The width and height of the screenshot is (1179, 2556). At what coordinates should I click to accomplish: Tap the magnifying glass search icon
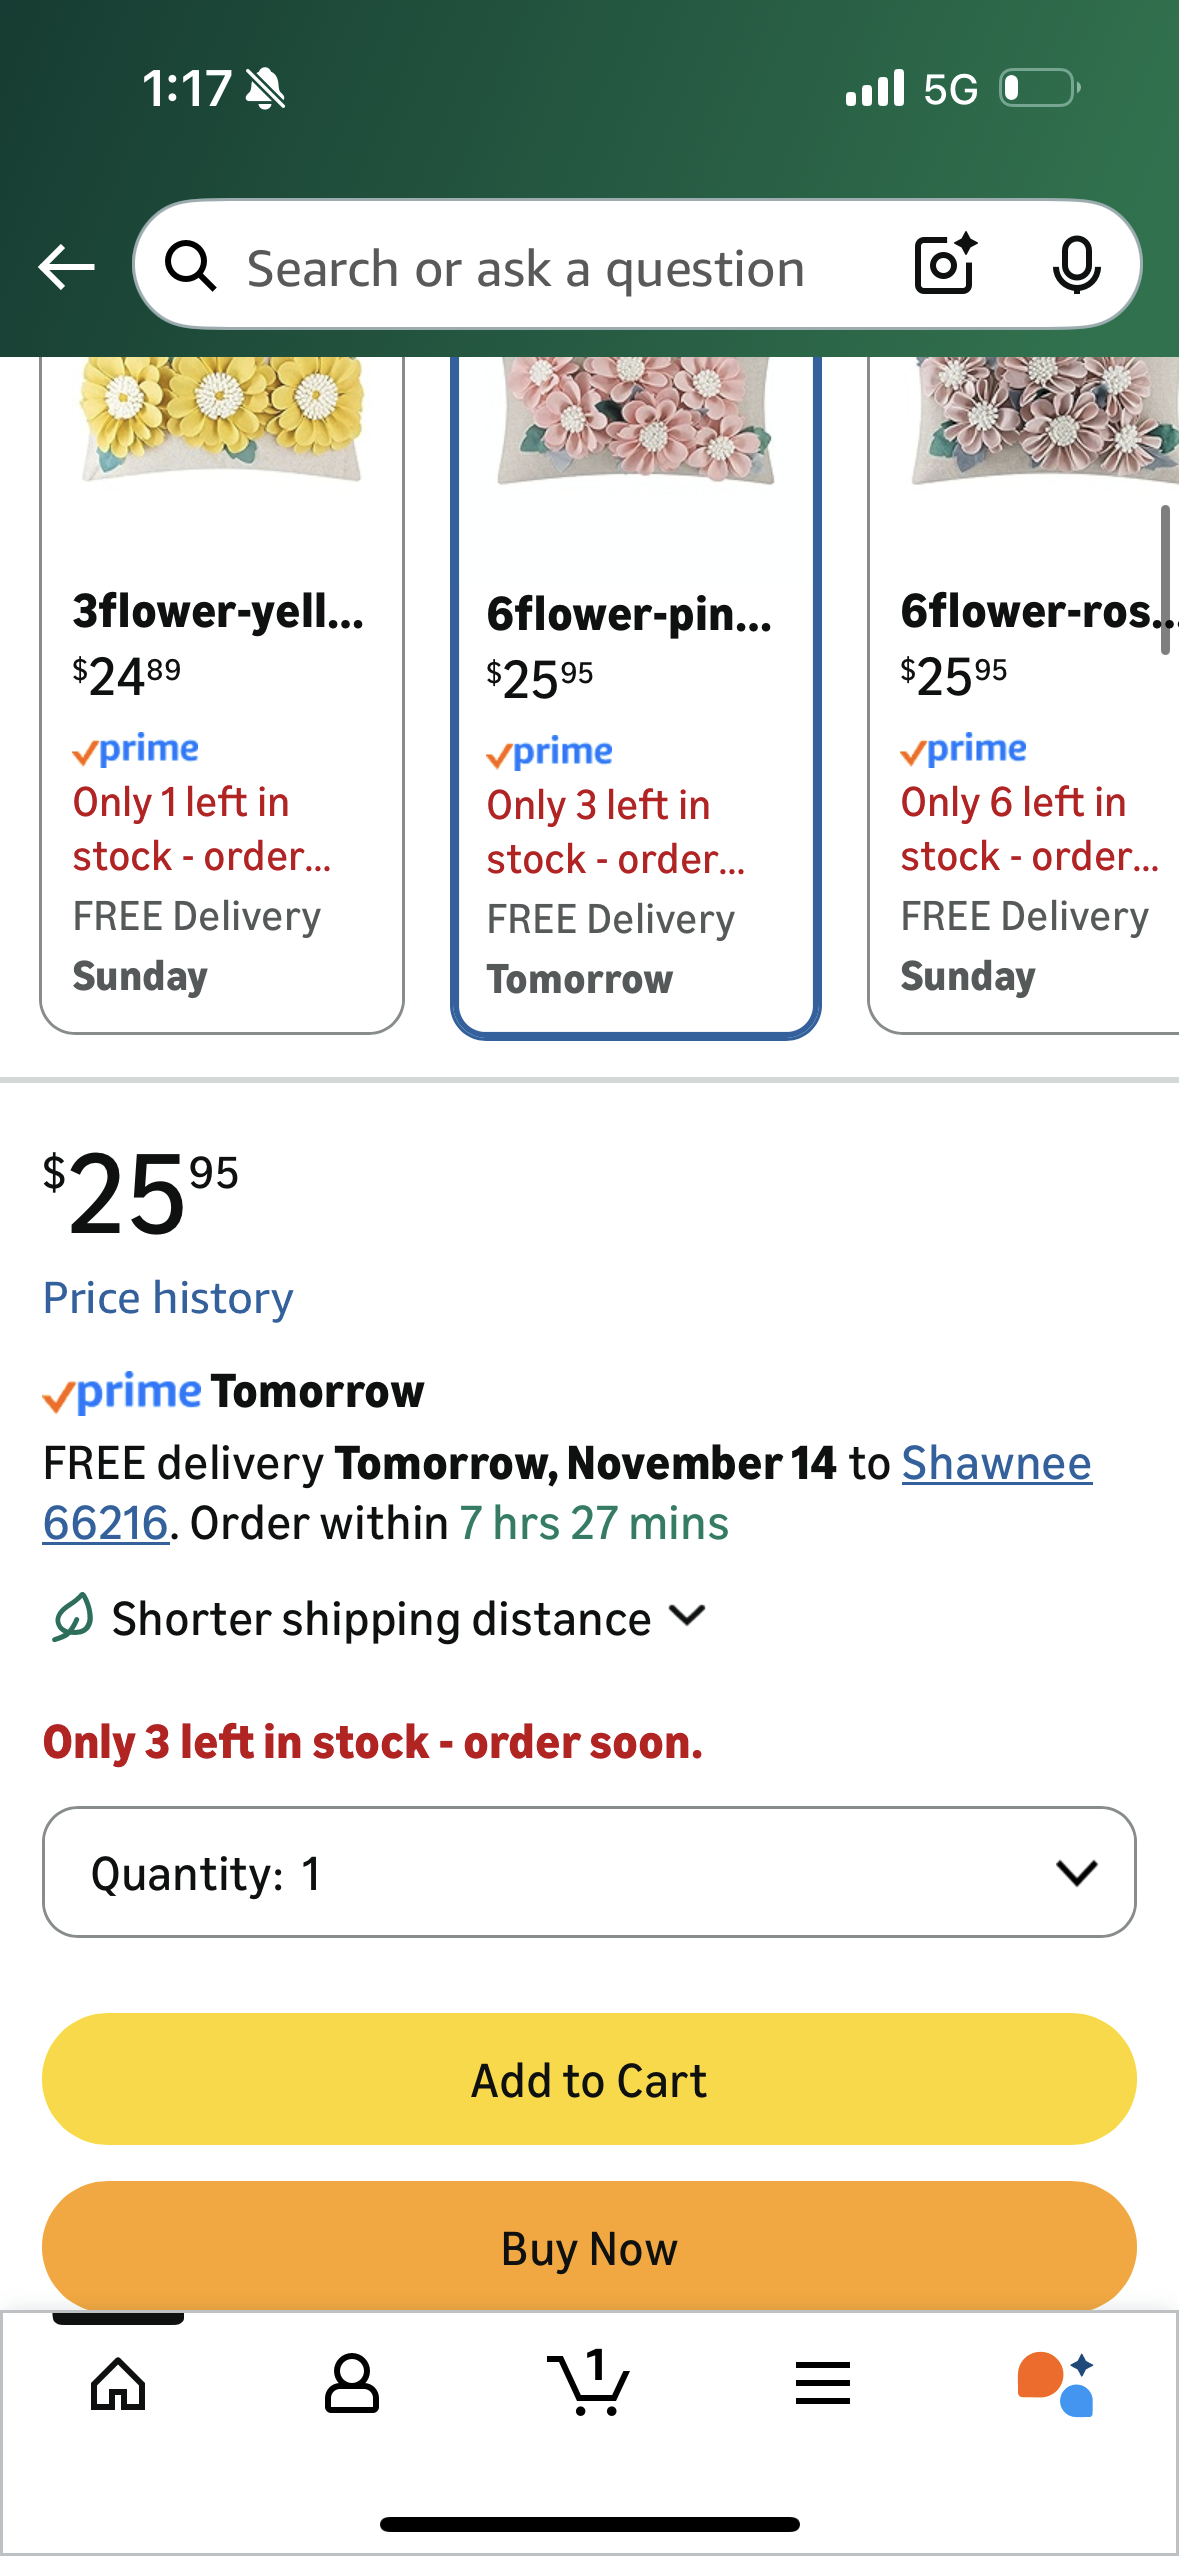click(x=190, y=267)
